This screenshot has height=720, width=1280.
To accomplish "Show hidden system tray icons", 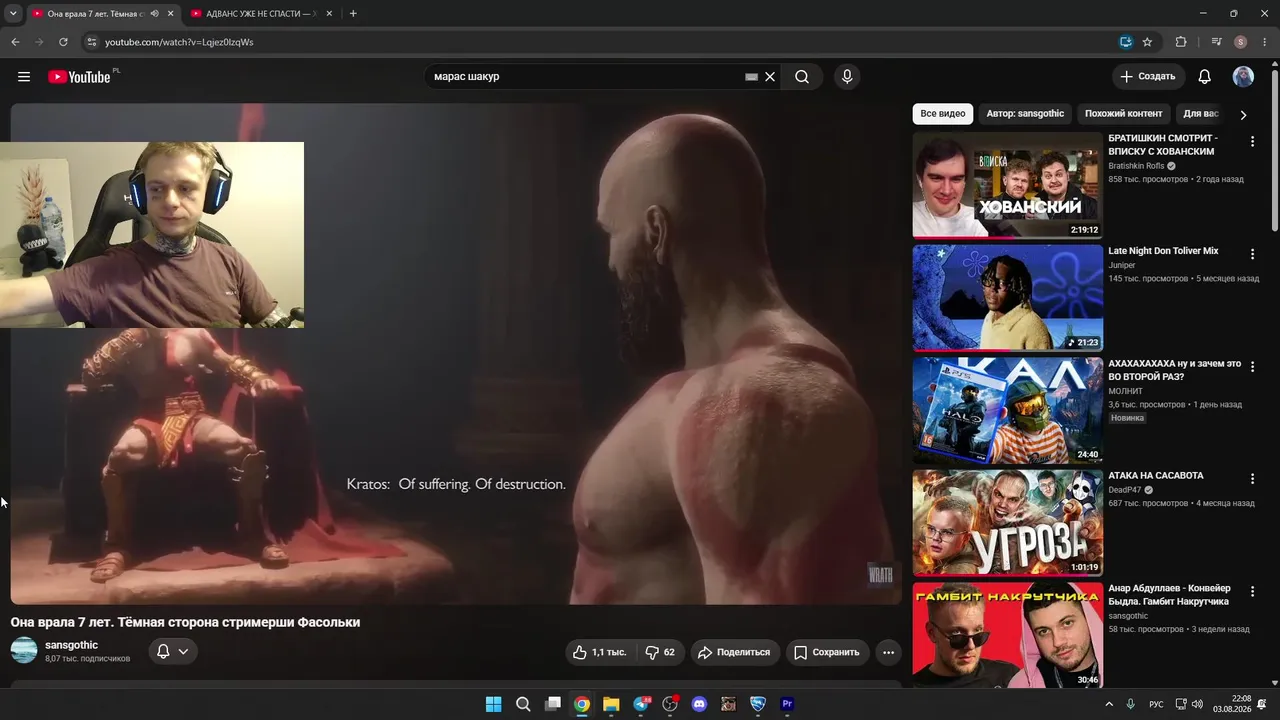I will 1108,704.
